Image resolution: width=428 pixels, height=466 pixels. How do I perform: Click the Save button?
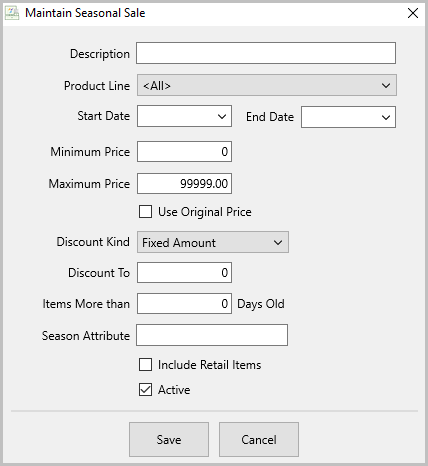(169, 440)
